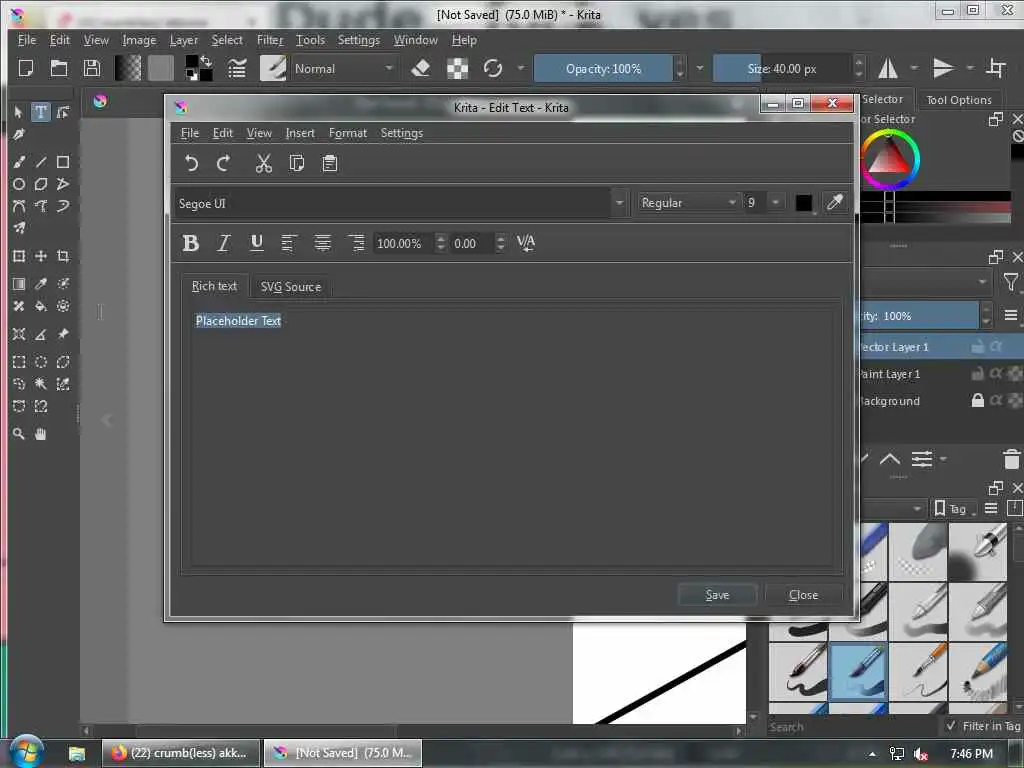Select the Crop tool in toolbox
Viewport: 1024px width, 768px height.
[x=63, y=256]
